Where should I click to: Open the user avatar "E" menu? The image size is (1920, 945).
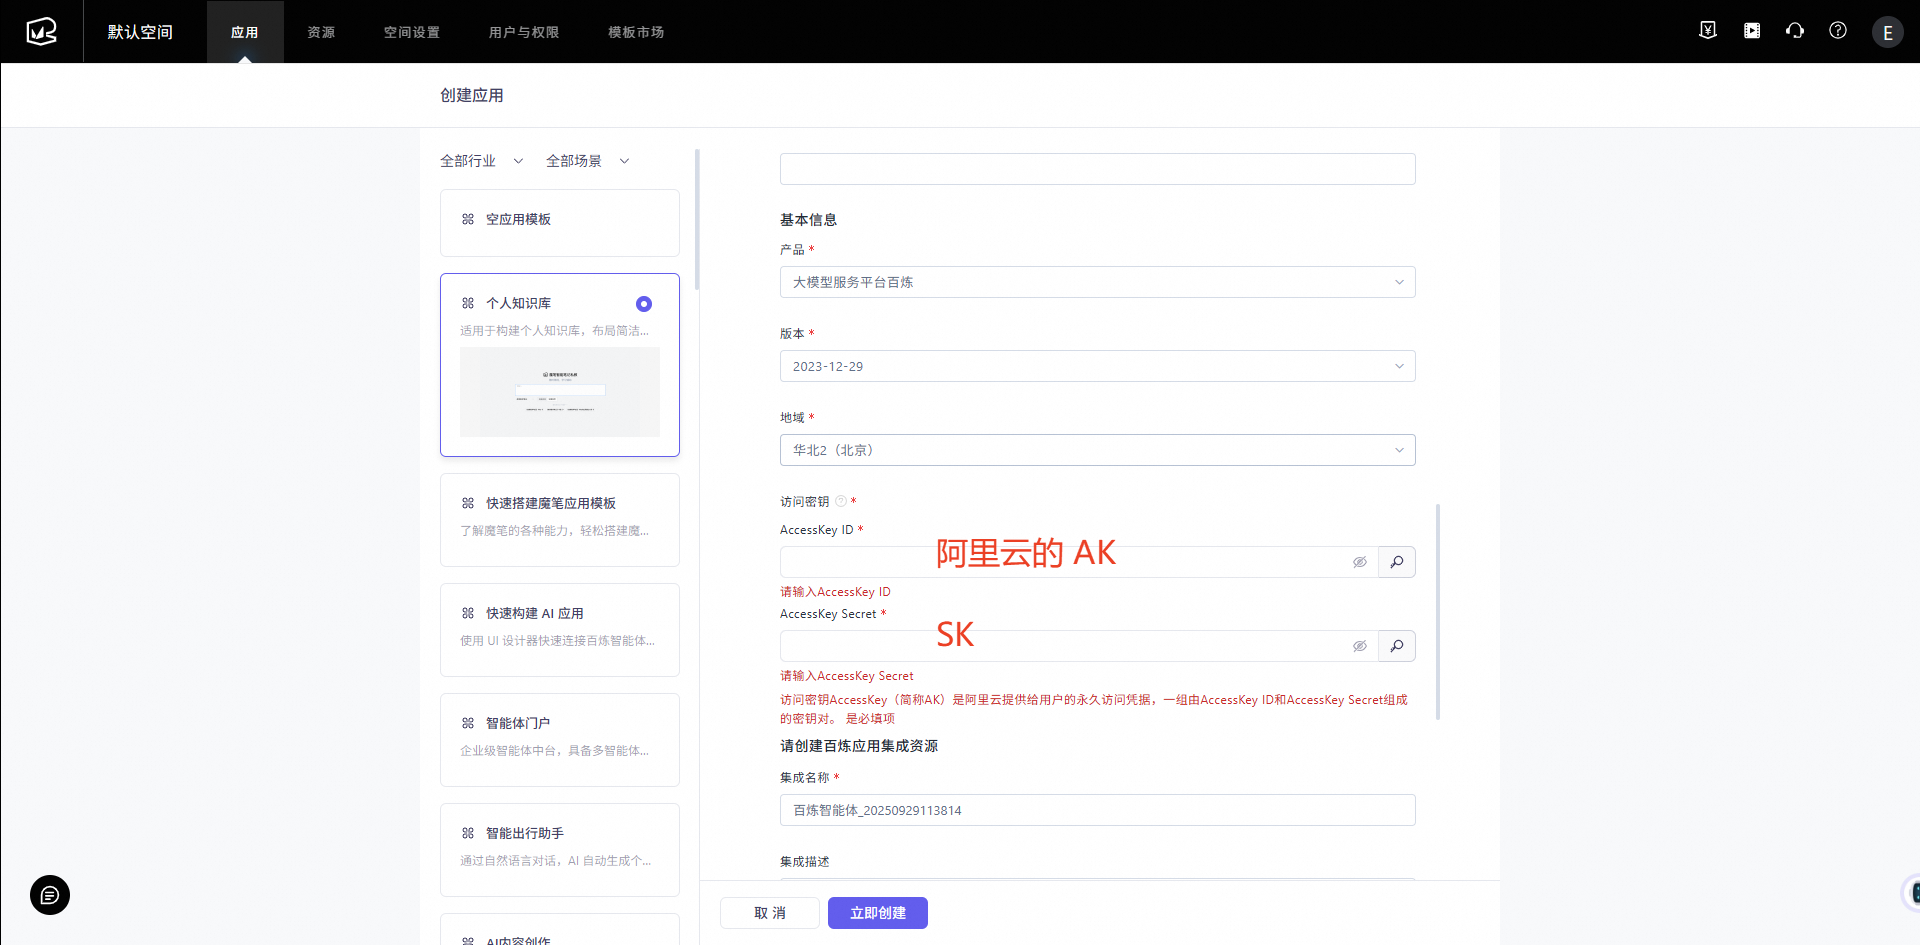point(1888,32)
